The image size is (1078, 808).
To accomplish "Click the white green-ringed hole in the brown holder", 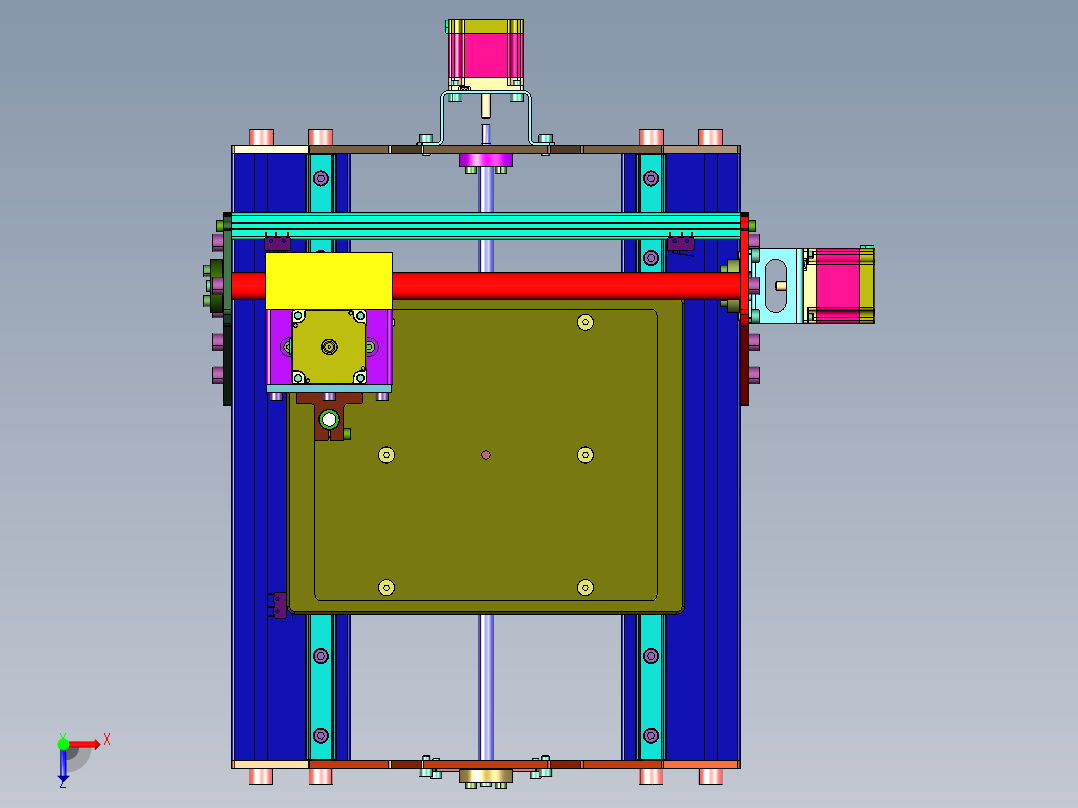I will (x=329, y=419).
